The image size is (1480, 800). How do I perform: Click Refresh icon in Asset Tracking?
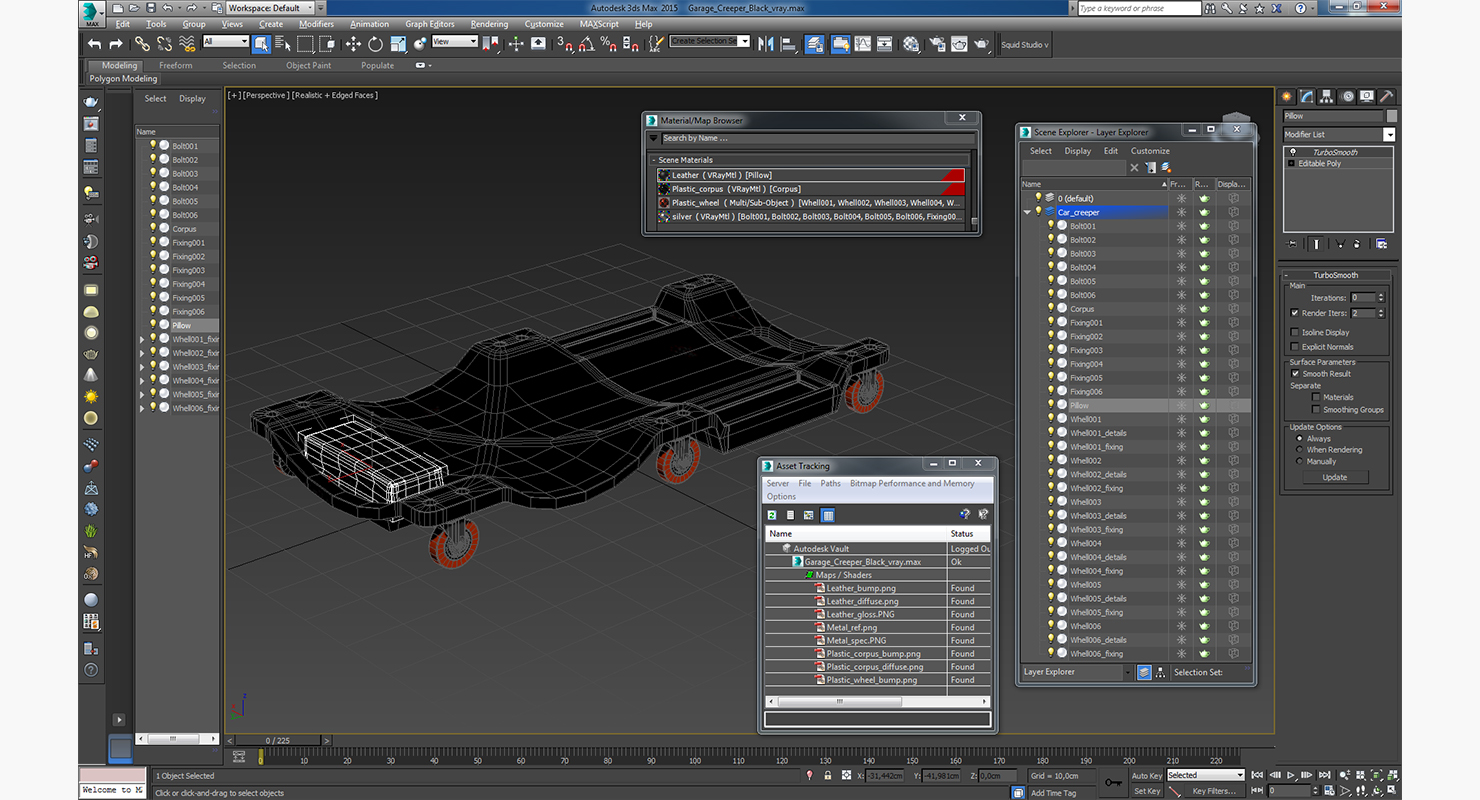click(x=772, y=515)
